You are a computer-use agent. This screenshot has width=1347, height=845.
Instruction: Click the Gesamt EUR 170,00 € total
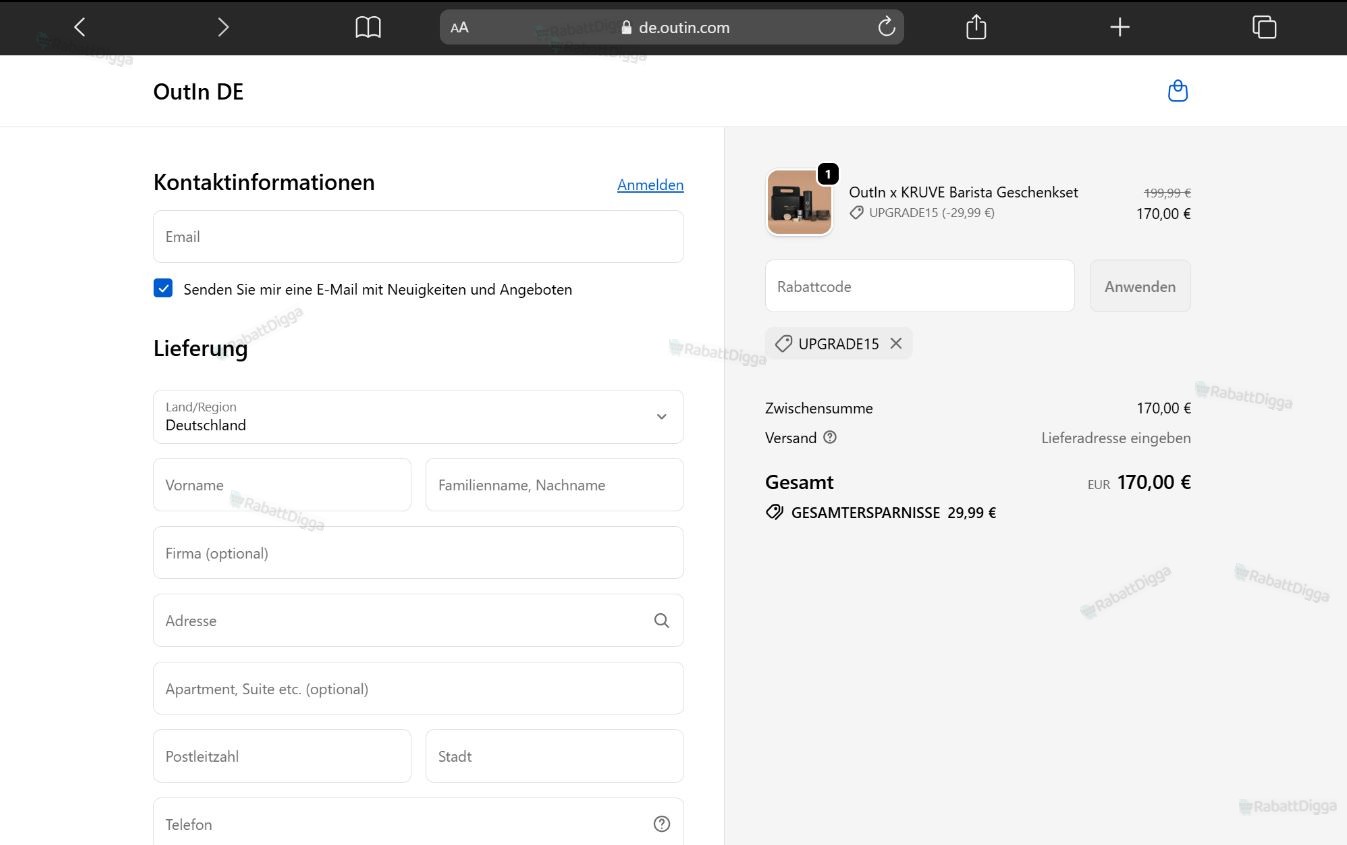[978, 482]
